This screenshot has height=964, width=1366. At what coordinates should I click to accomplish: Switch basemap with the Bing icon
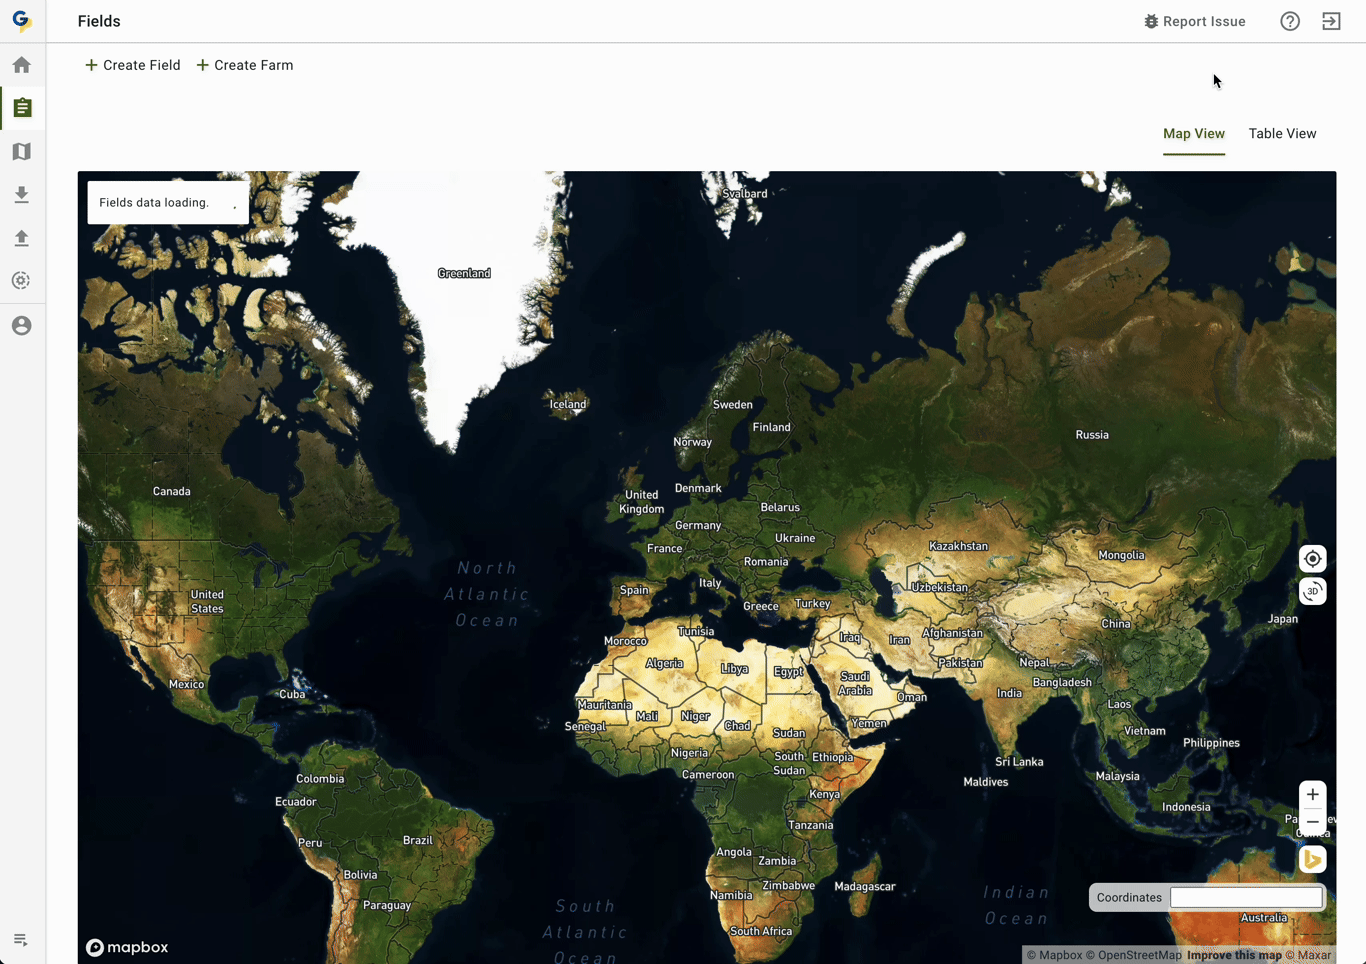click(x=1312, y=860)
